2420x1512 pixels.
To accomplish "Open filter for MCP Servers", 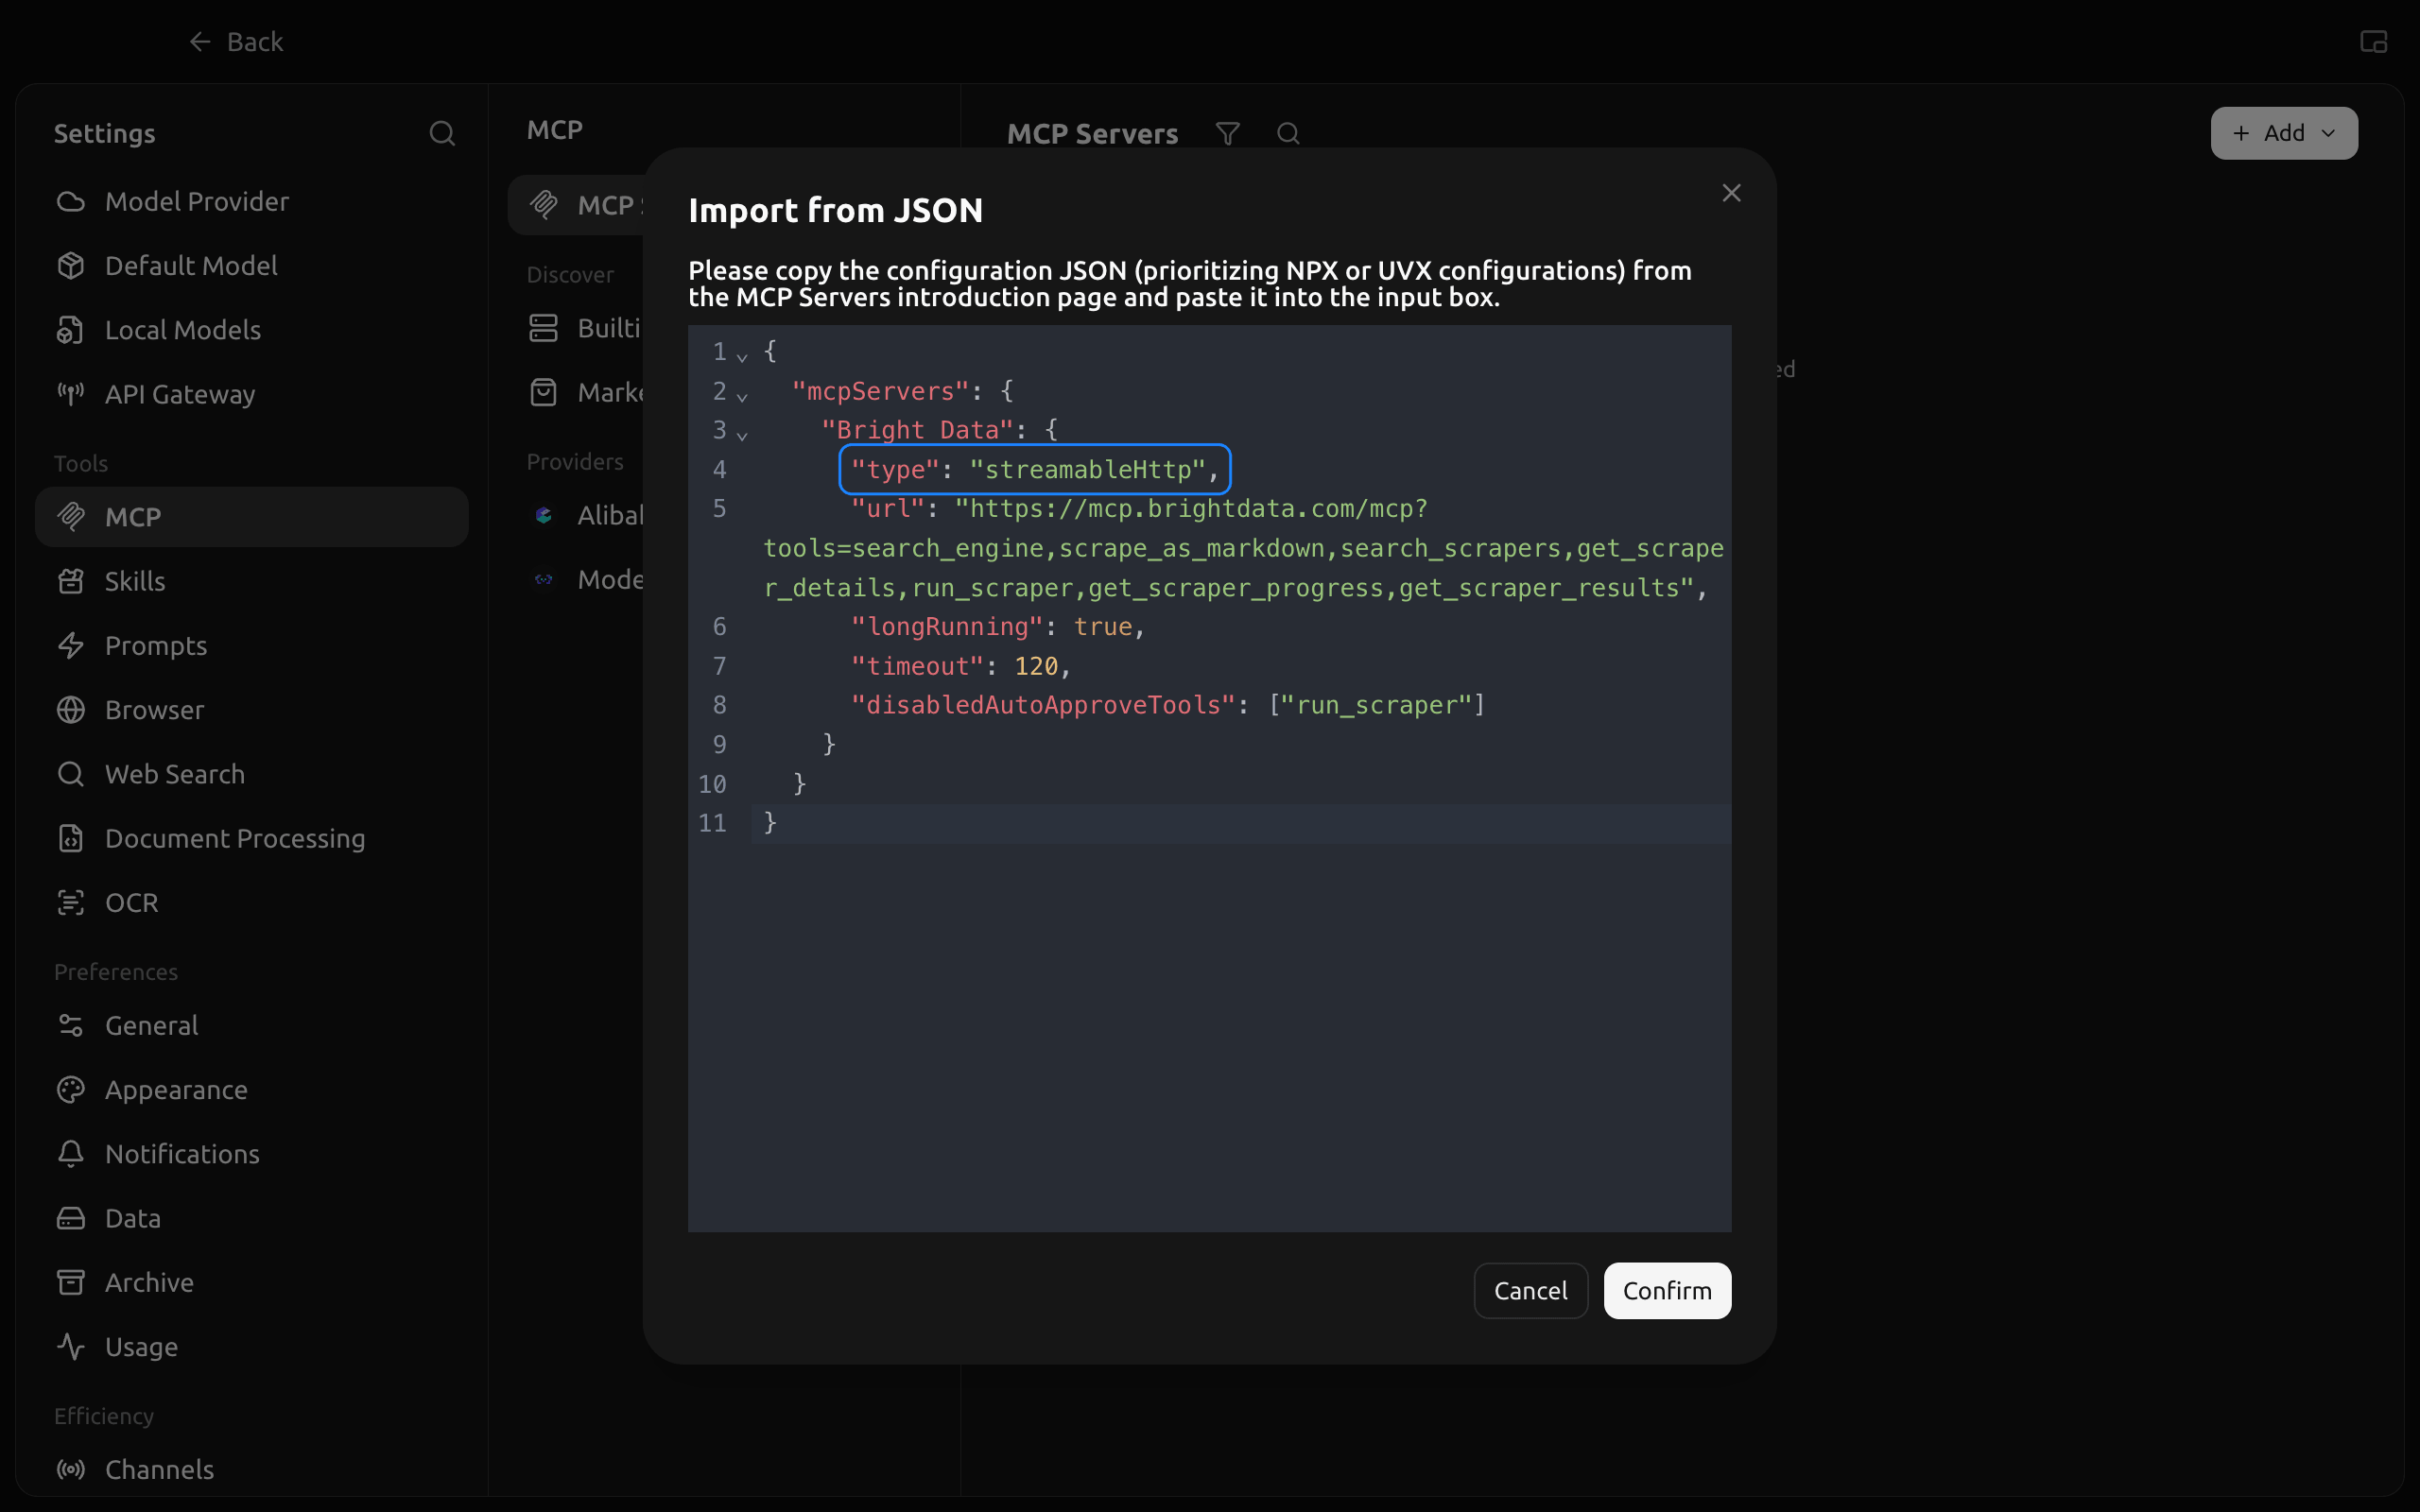I will click(x=1227, y=133).
